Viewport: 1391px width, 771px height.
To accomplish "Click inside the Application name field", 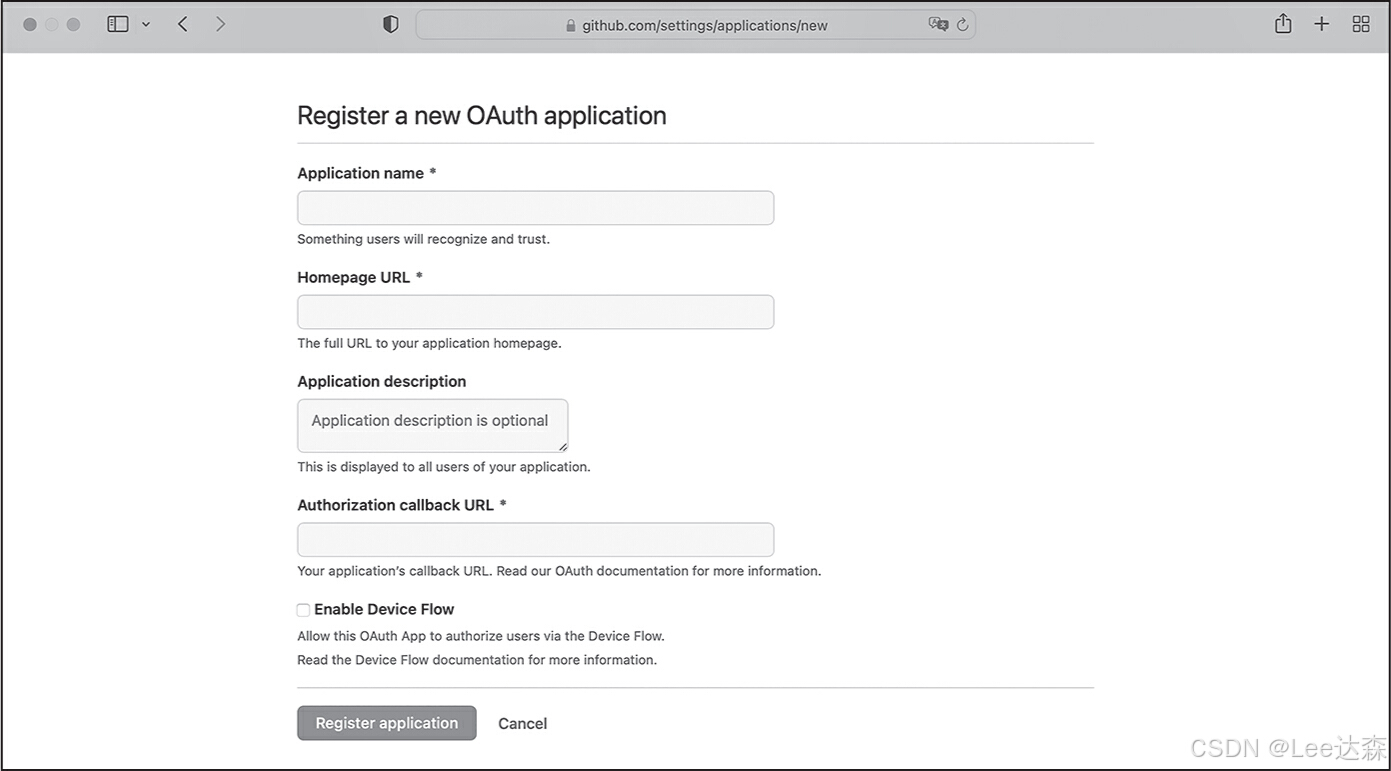I will (x=535, y=207).
